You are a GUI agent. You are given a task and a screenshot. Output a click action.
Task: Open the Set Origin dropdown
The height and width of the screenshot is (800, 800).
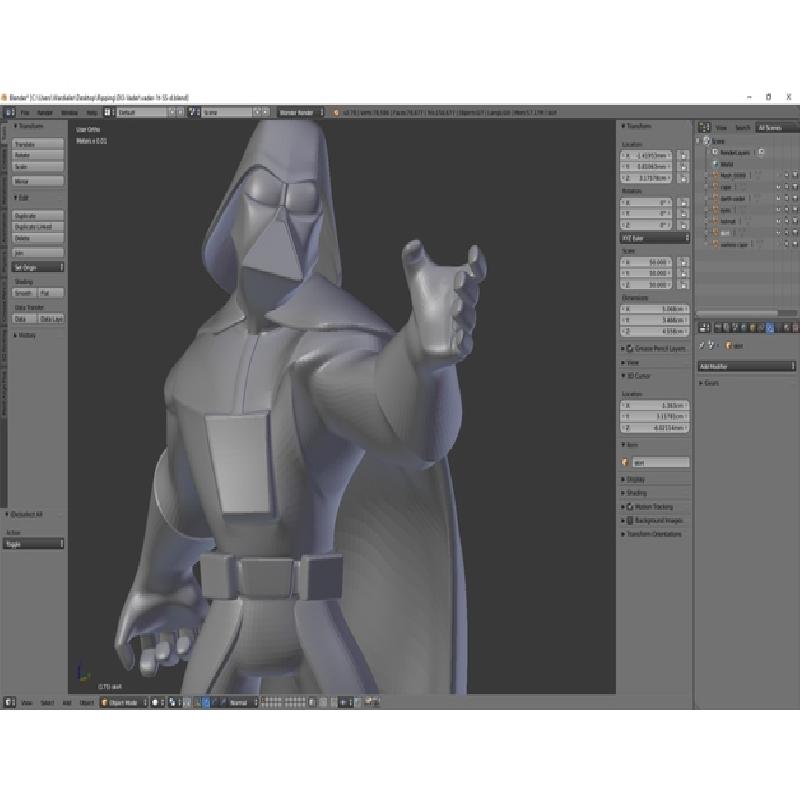point(38,267)
